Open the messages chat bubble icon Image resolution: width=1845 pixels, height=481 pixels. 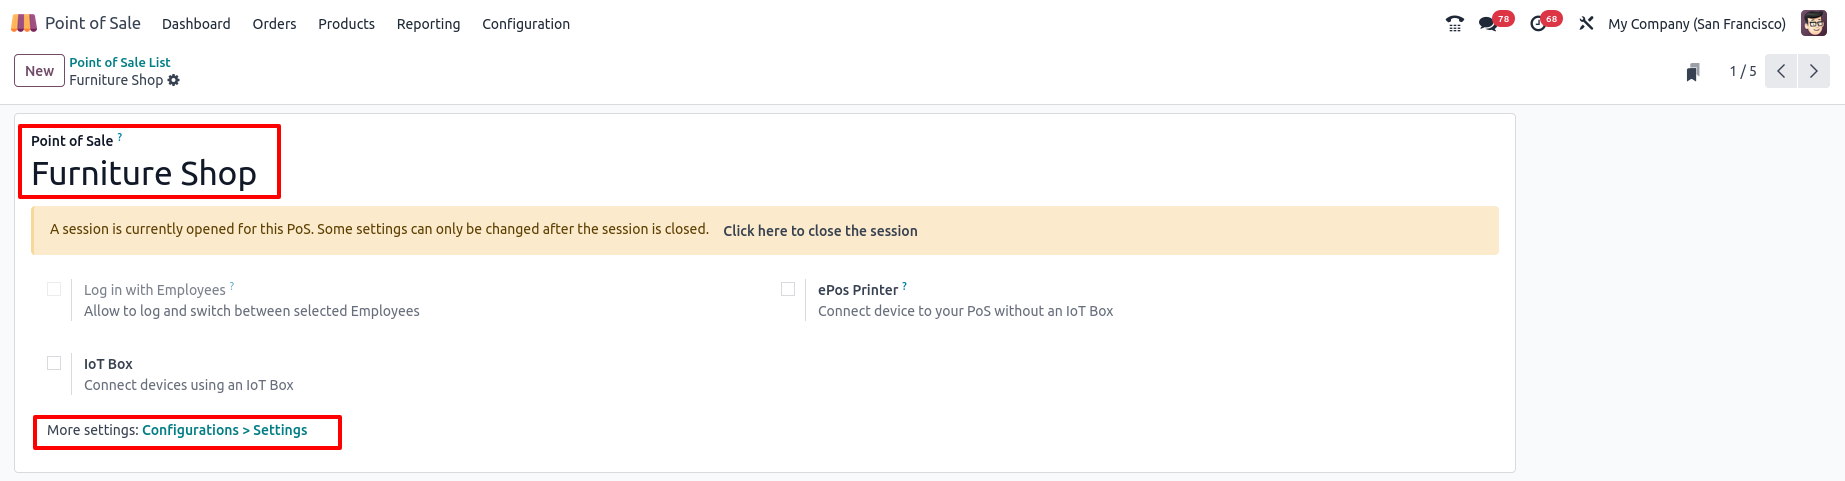pyautogui.click(x=1488, y=23)
